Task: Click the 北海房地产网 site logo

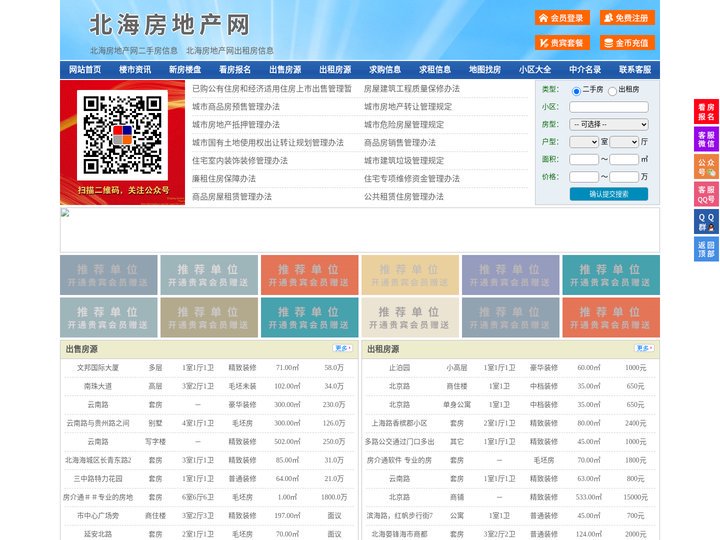Action: click(x=170, y=25)
